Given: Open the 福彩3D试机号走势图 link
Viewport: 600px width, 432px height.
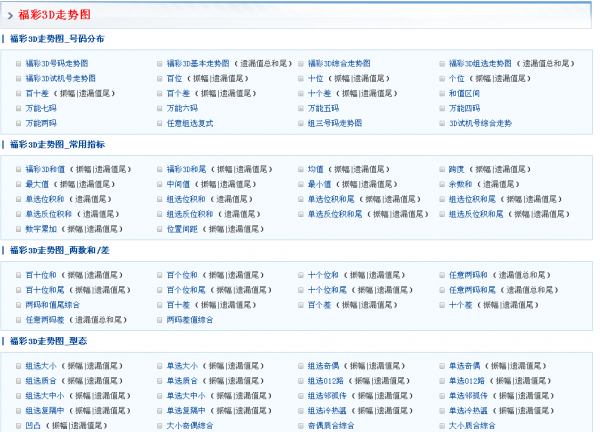Looking at the screenshot, I should coord(60,78).
